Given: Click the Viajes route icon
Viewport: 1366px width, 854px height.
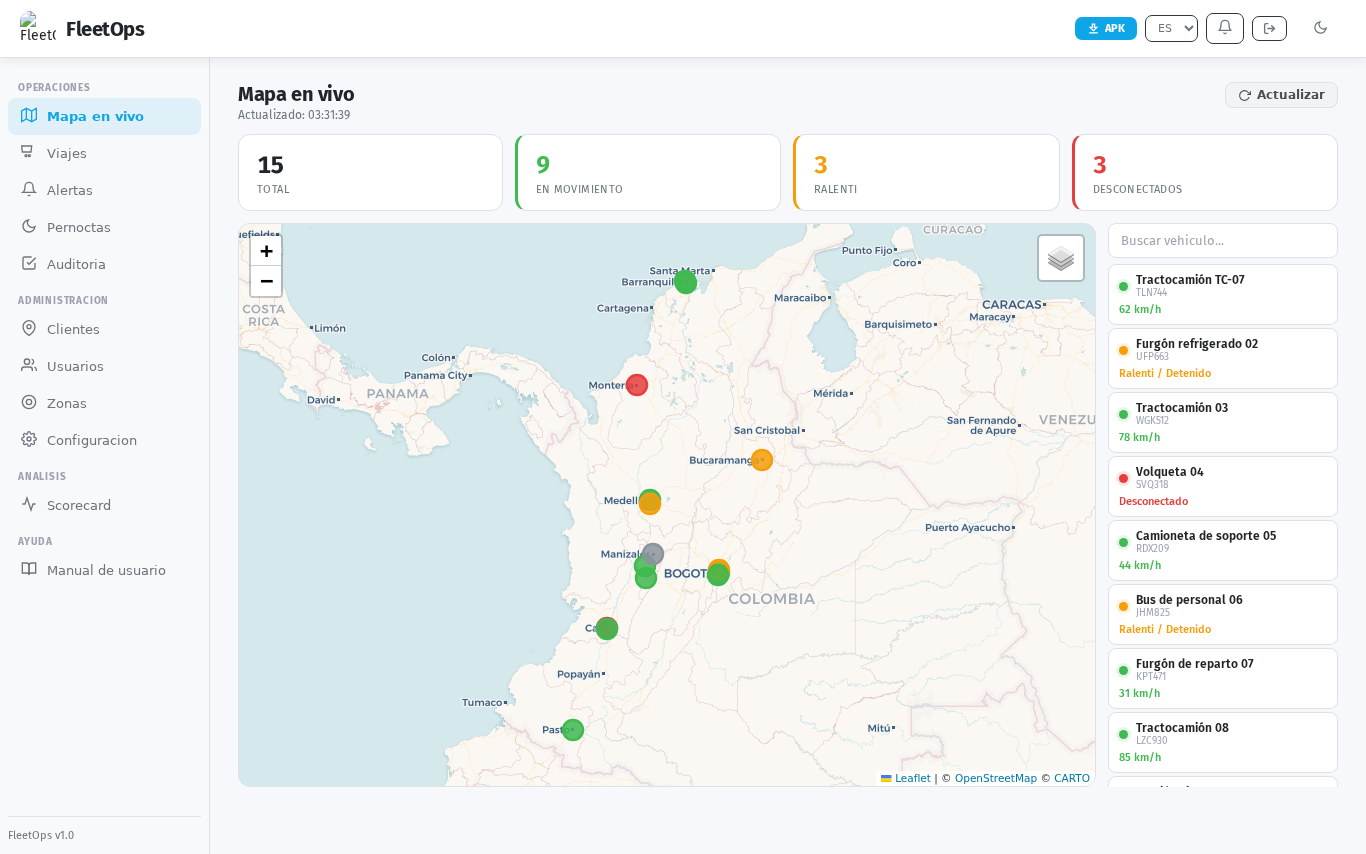Looking at the screenshot, I should pos(29,152).
